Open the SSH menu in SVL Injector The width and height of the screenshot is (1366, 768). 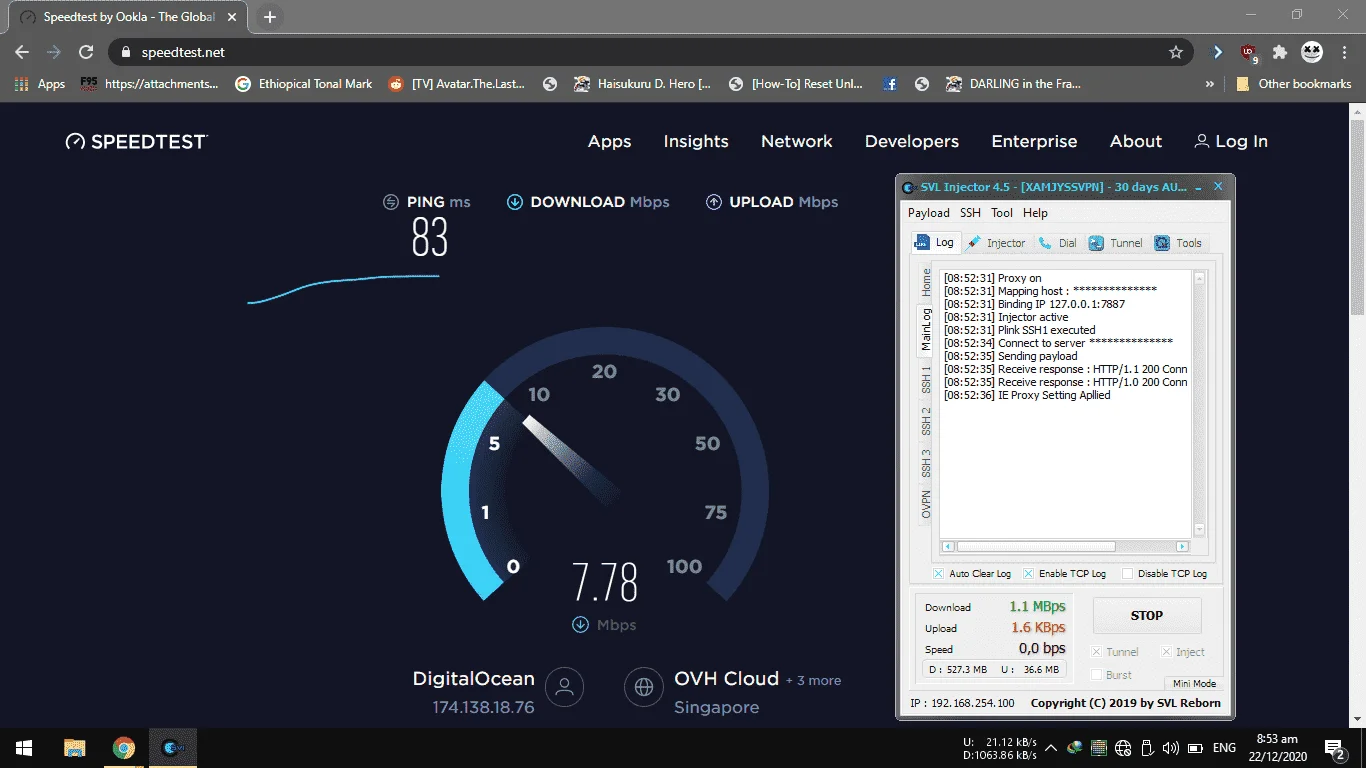970,213
